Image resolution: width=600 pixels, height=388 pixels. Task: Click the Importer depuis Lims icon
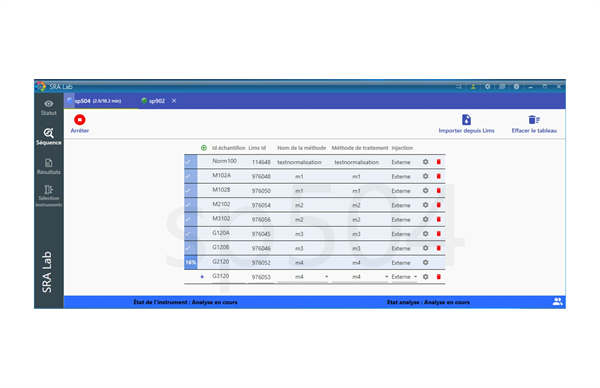click(x=466, y=120)
